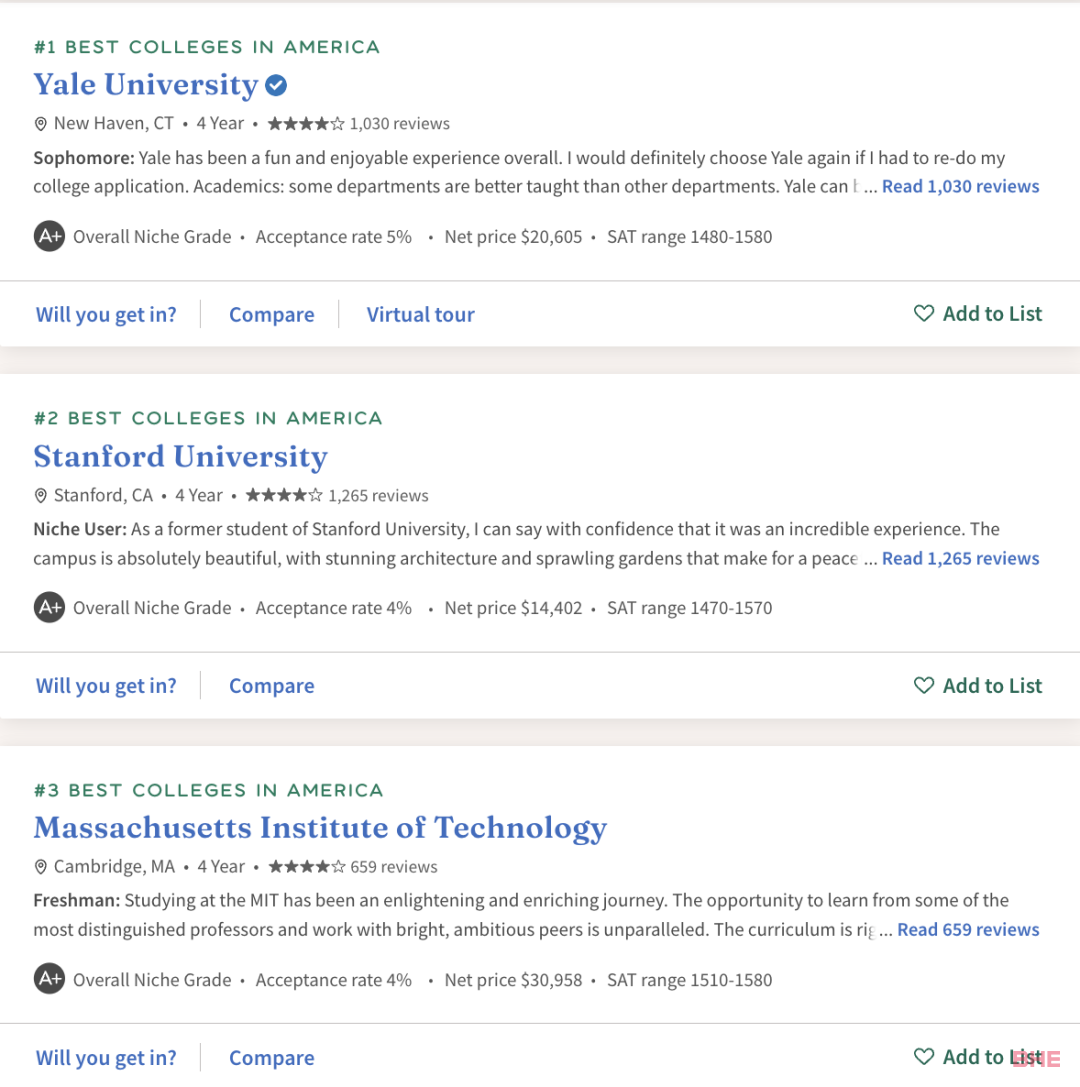Image resolution: width=1080 pixels, height=1087 pixels.
Task: Click Stanford's A+ Niche Grade badge
Action: (49, 608)
